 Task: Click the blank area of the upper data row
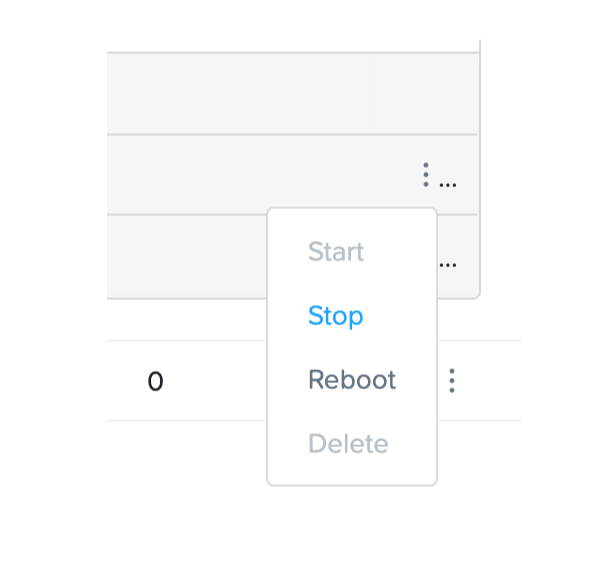(x=250, y=174)
